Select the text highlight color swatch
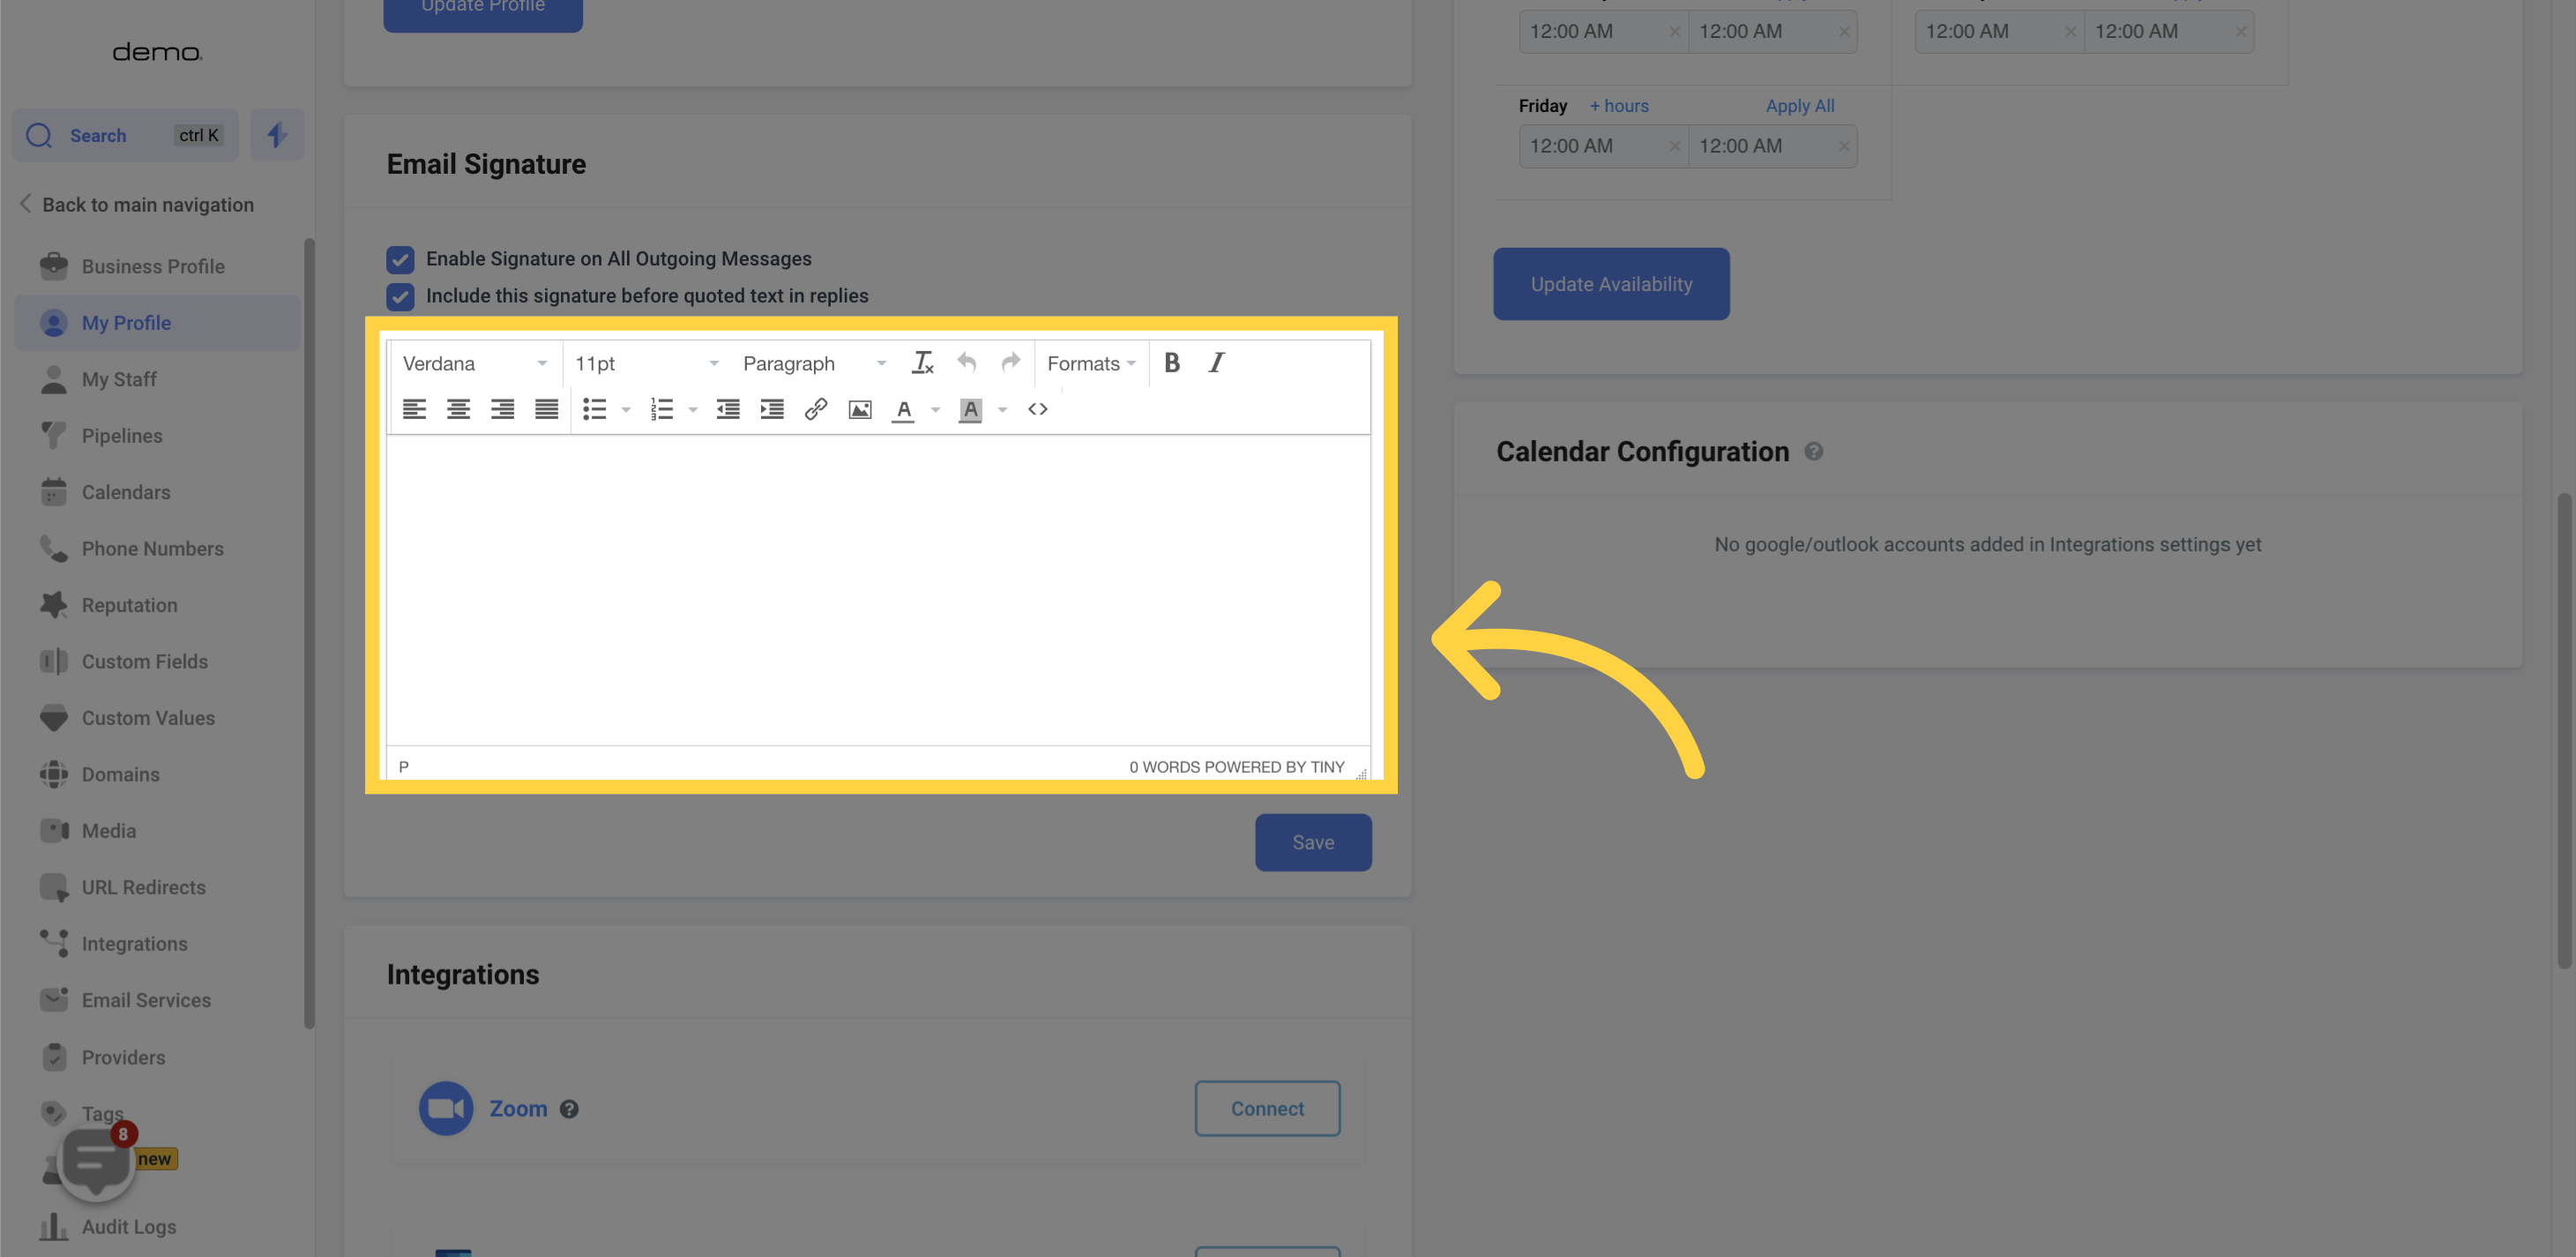This screenshot has width=2576, height=1257. [971, 409]
